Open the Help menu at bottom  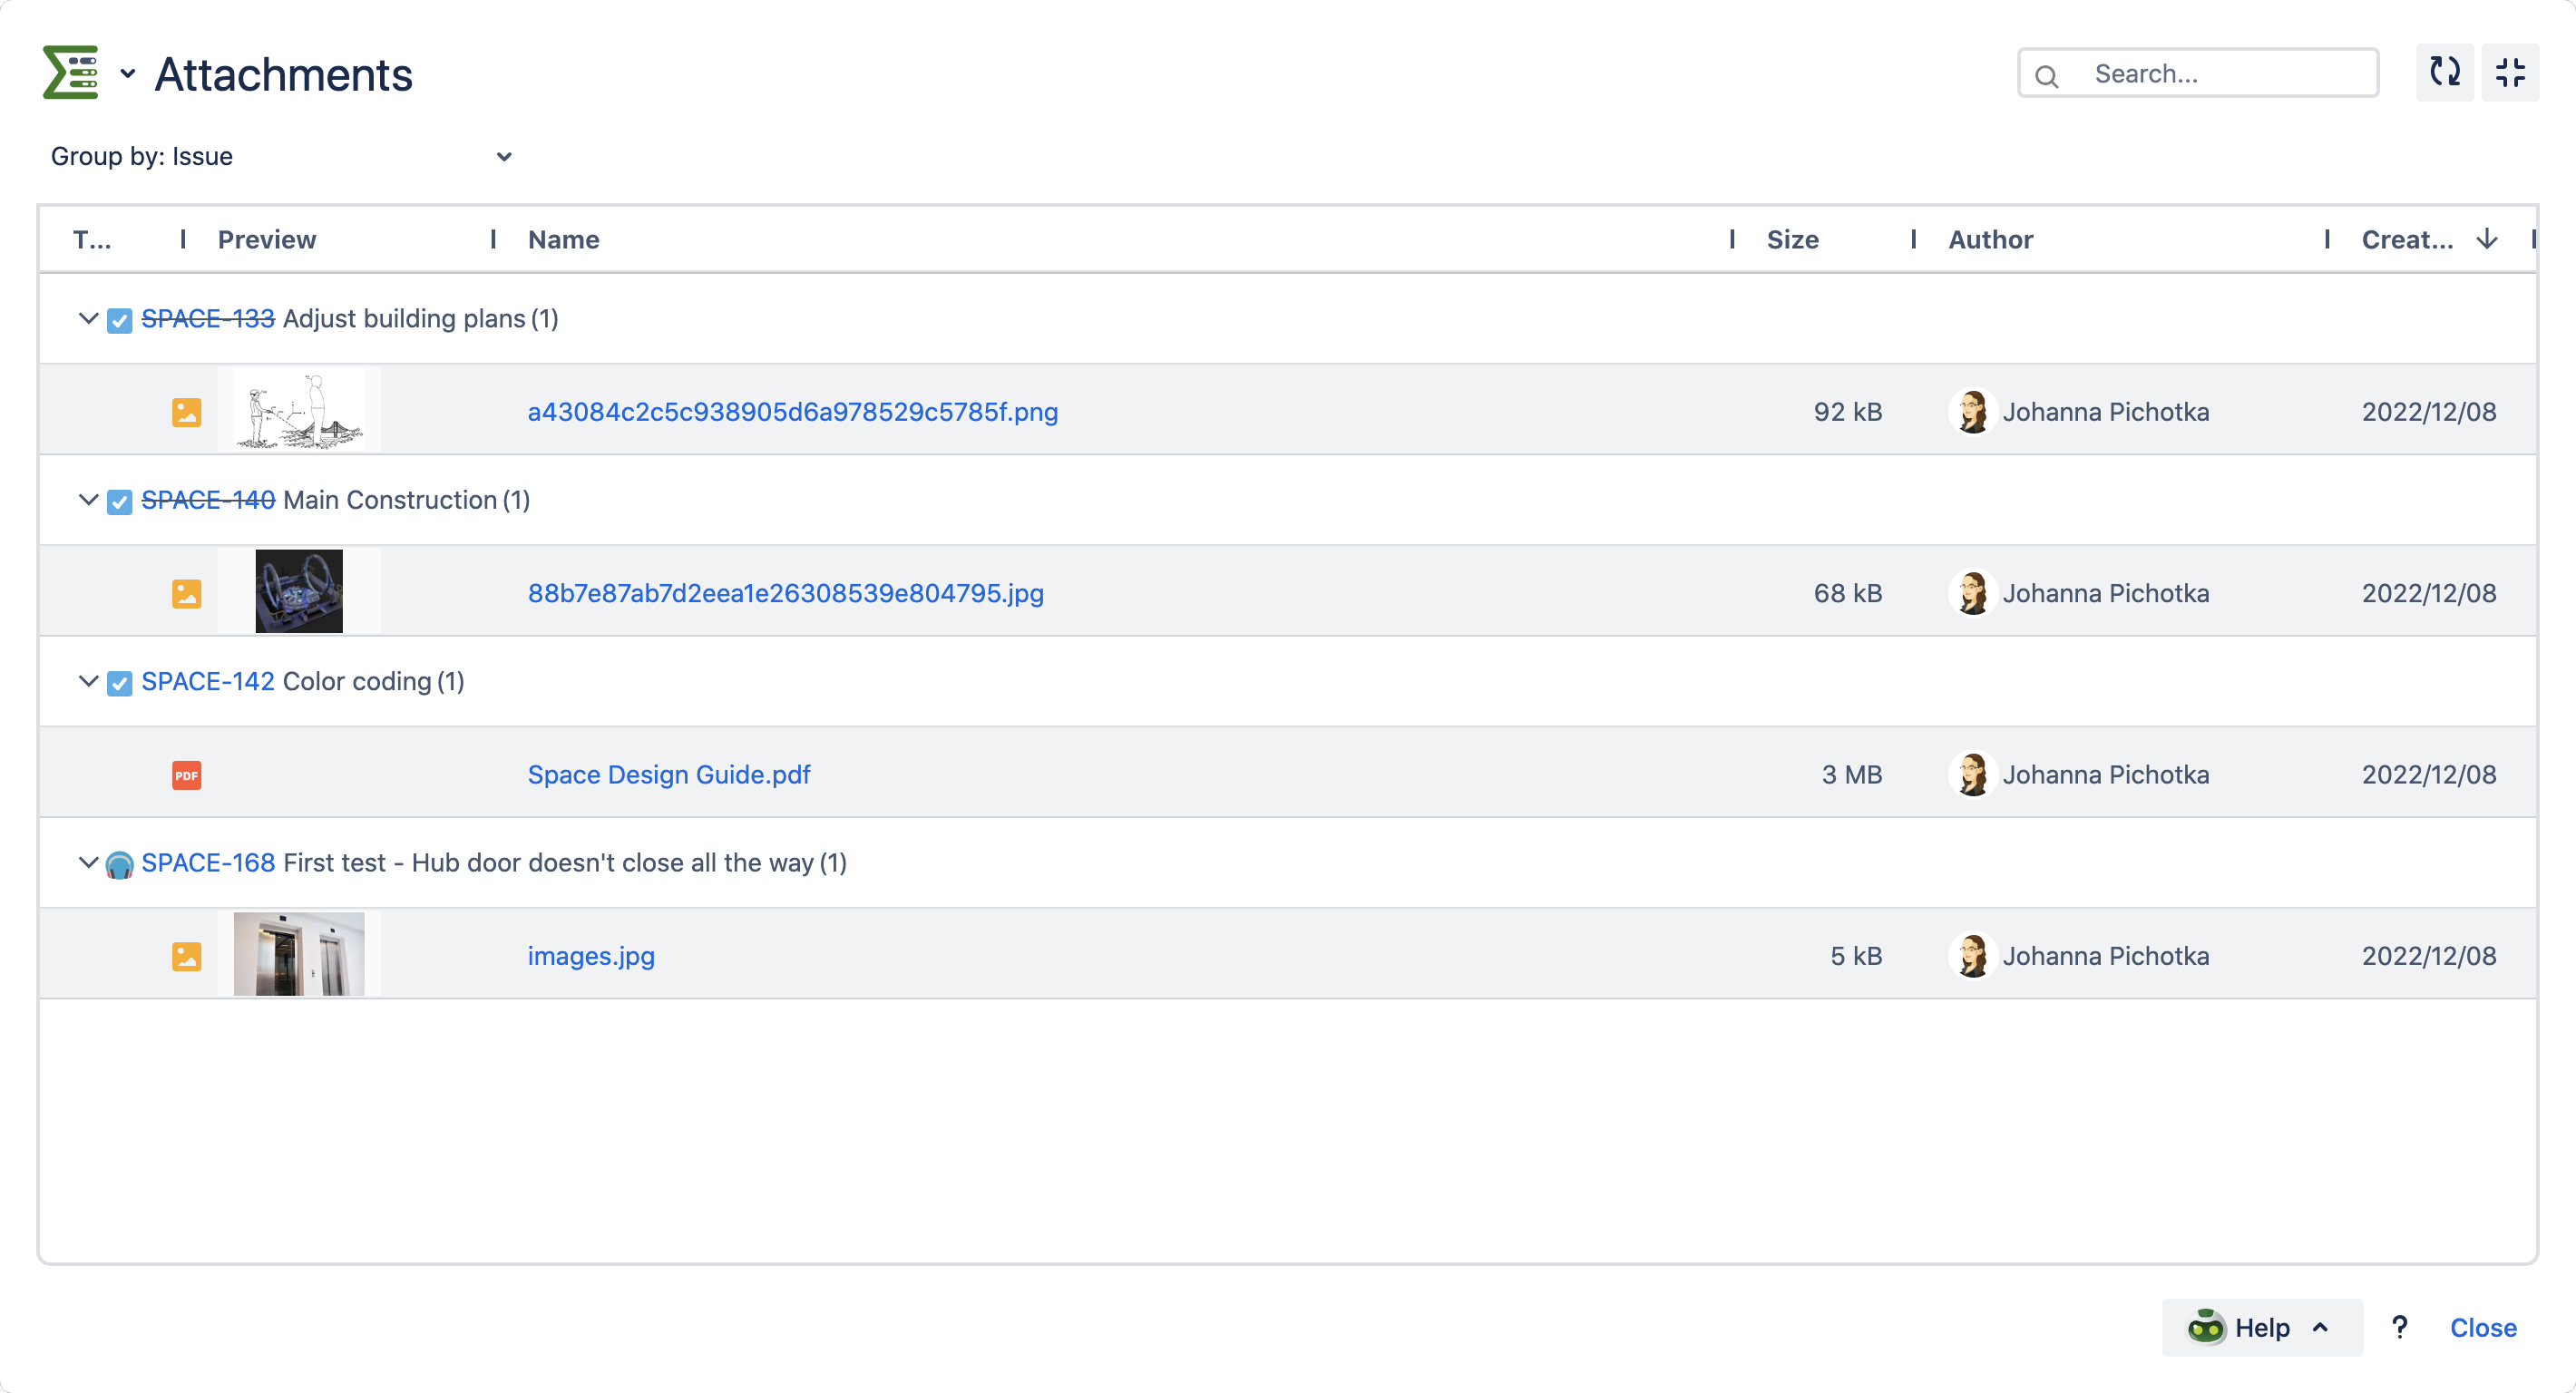click(2262, 1327)
